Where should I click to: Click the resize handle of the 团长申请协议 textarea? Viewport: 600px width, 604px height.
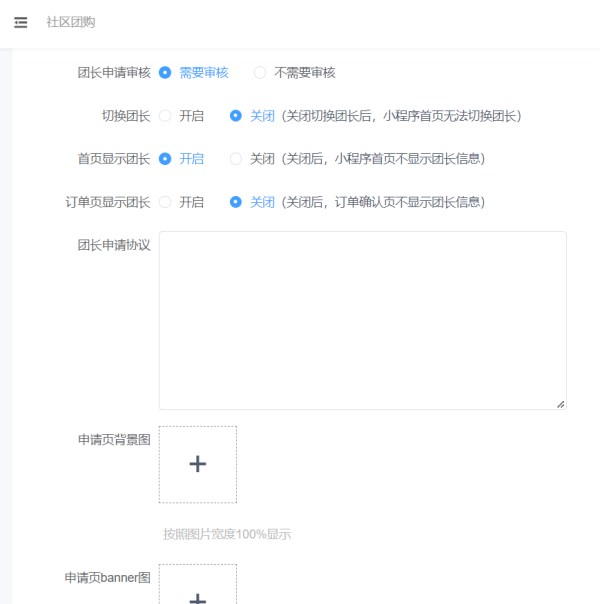click(x=560, y=404)
